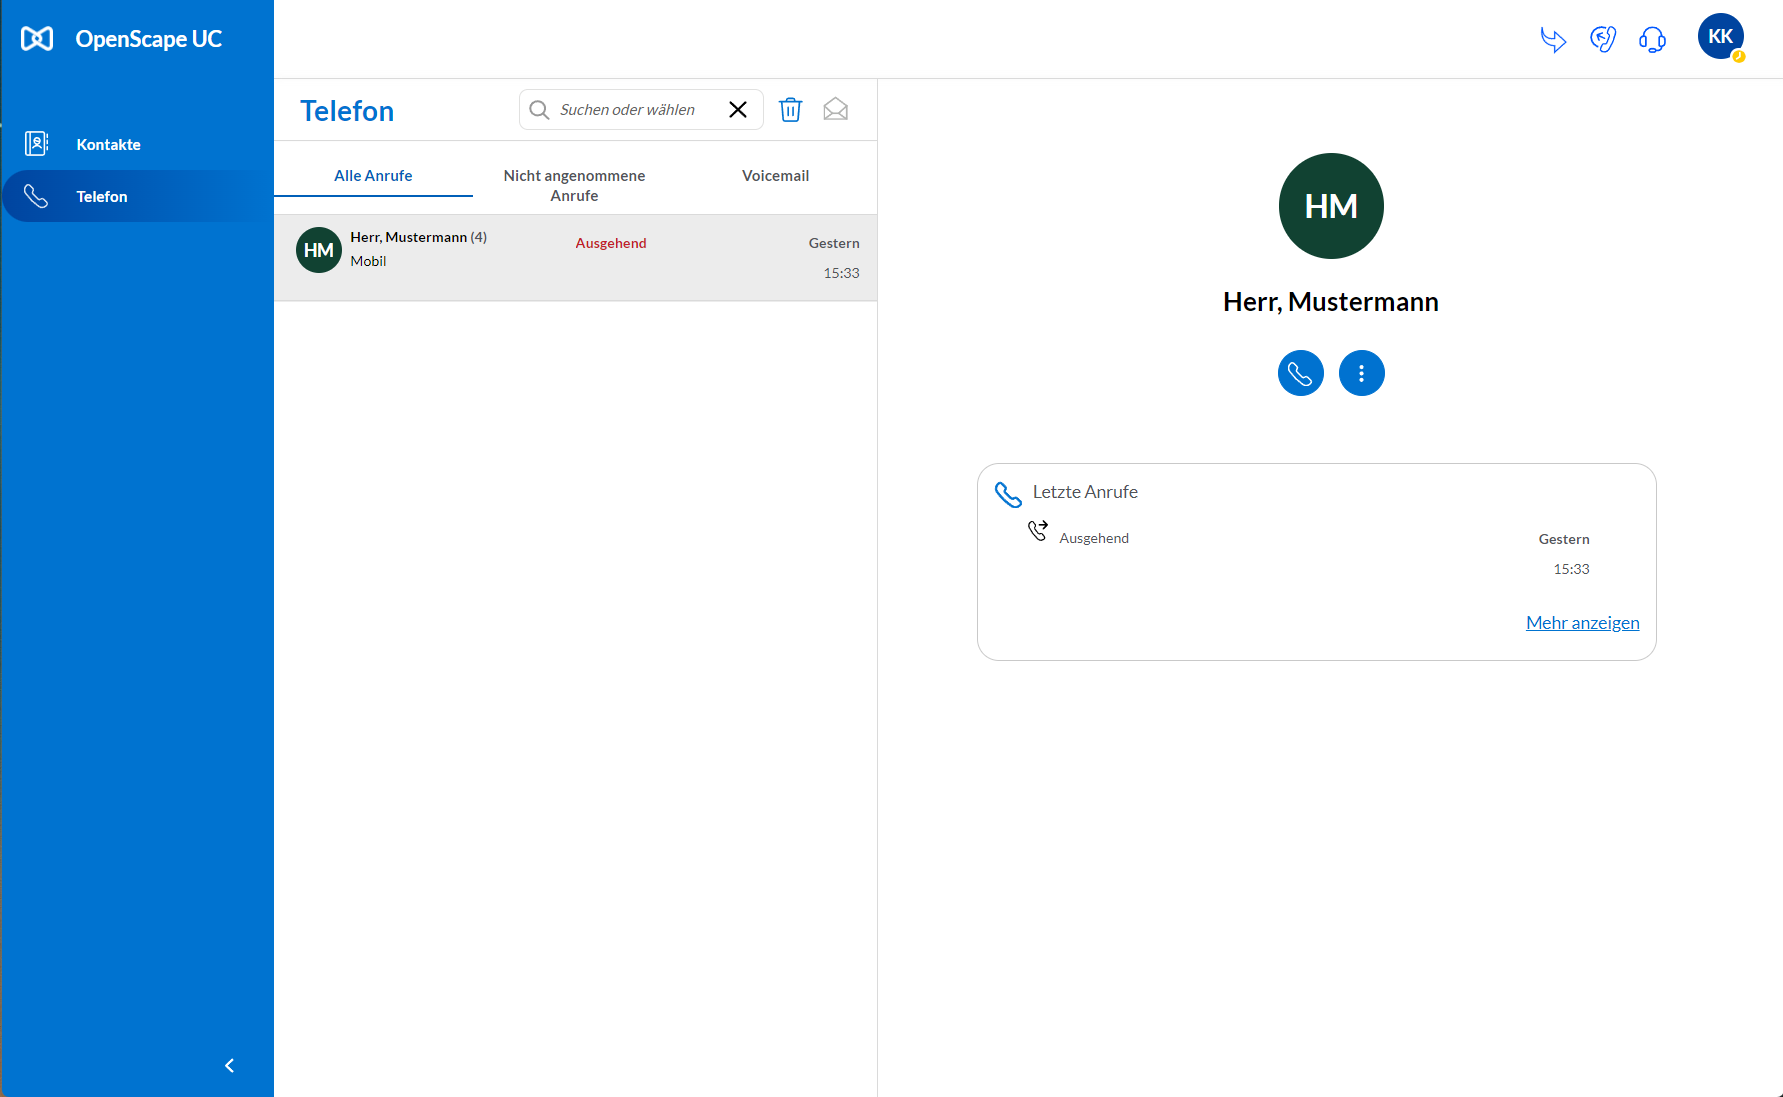The height and width of the screenshot is (1097, 1783).
Task: Collapse the left sidebar with chevron
Action: (x=230, y=1066)
